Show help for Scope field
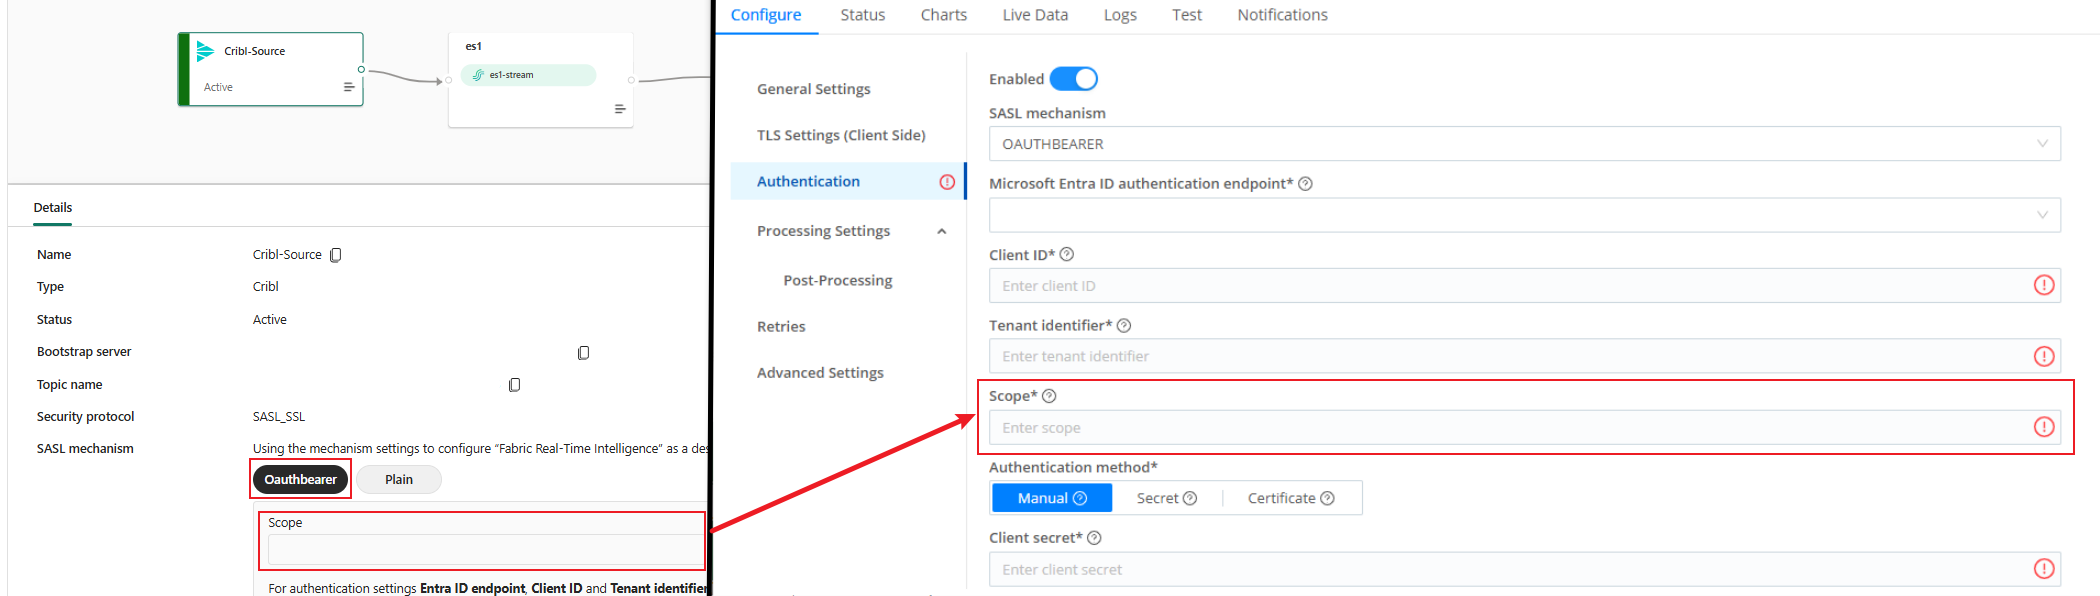The height and width of the screenshot is (596, 2100). 1049,396
